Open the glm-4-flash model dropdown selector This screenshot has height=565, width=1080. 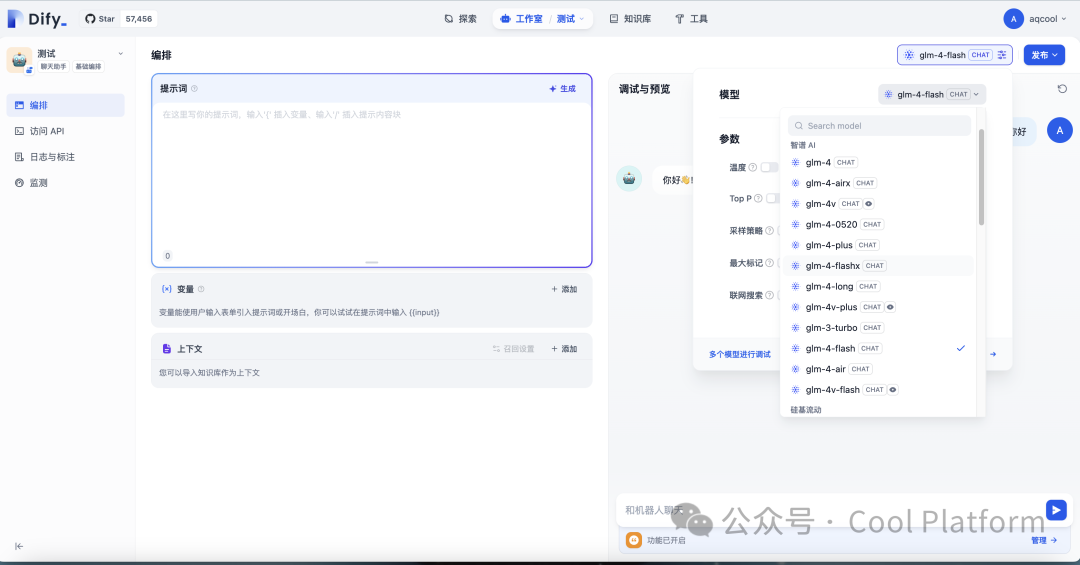pyautogui.click(x=932, y=94)
